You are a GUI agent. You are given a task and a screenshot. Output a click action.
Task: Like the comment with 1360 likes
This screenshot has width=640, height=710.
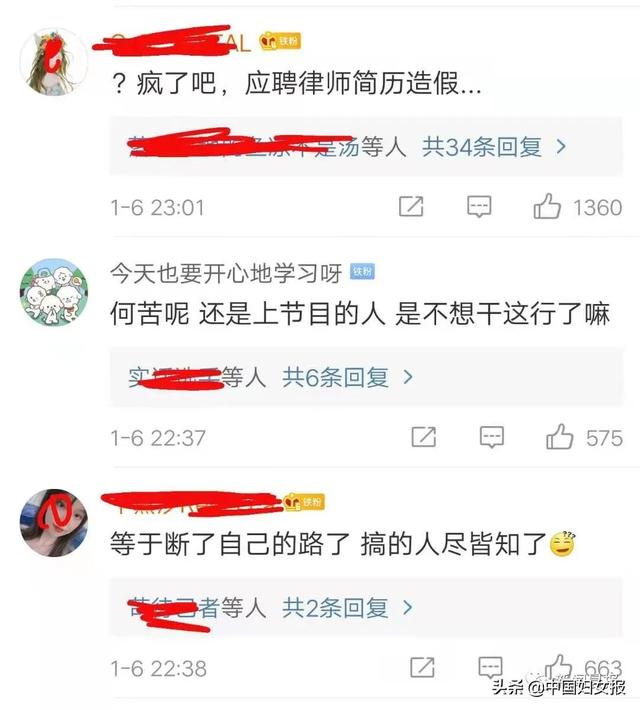point(547,206)
